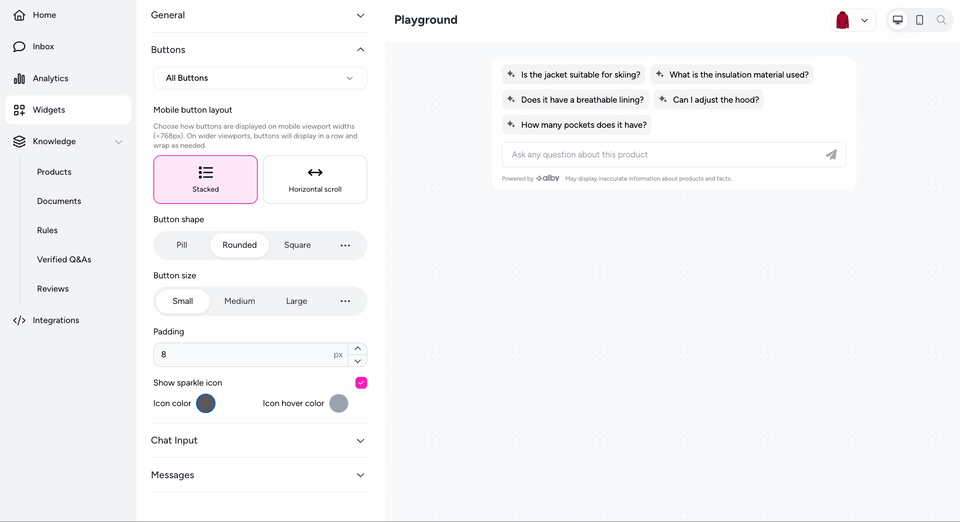This screenshot has height=522, width=960.
Task: Switch Playground to mobile preview icon
Action: pyautogui.click(x=920, y=20)
